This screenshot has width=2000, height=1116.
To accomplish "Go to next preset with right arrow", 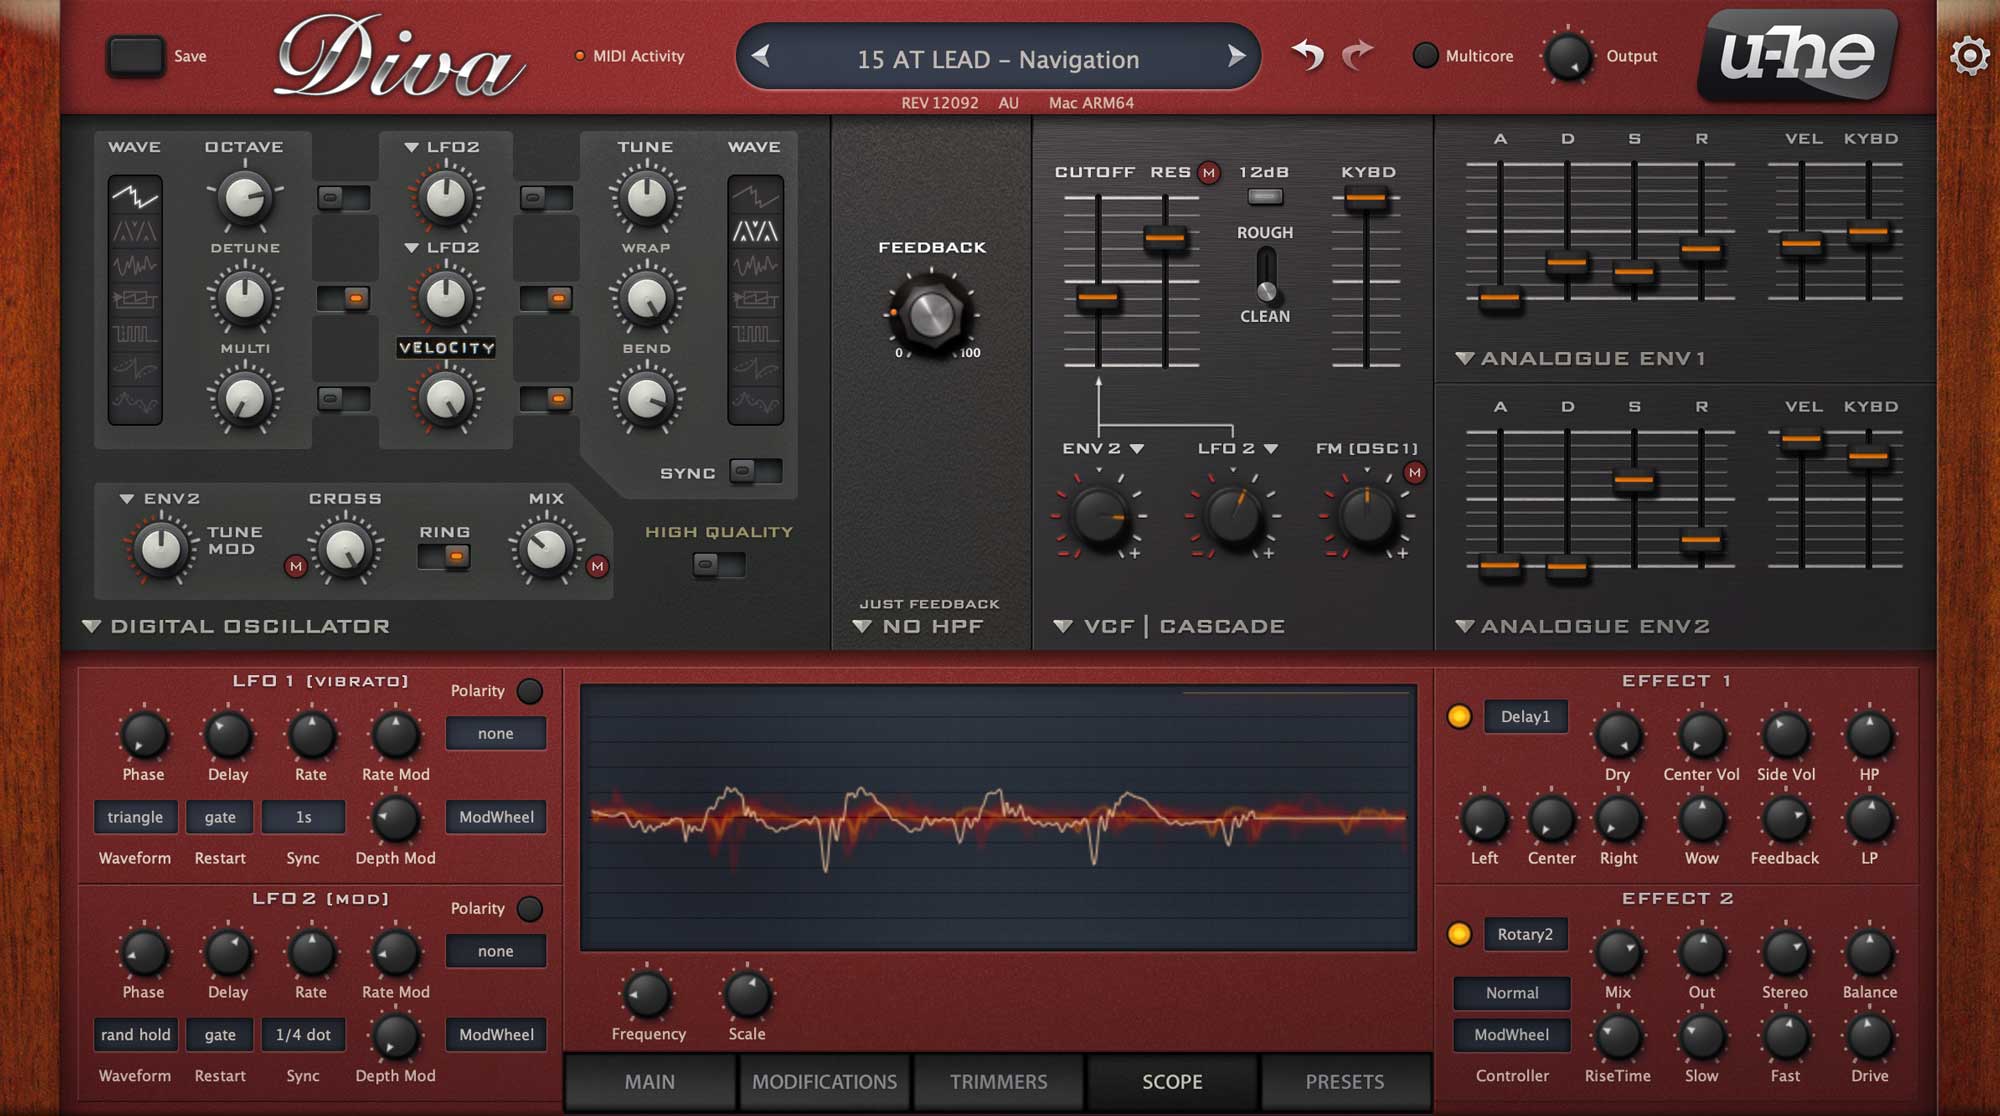I will 1236,57.
